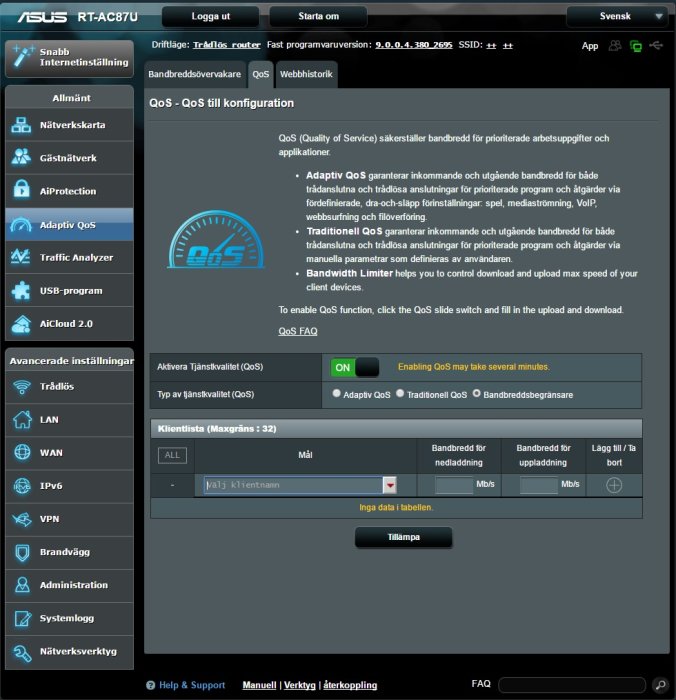The height and width of the screenshot is (700, 676).
Task: Open the Traffic Analyzer menu item
Action: pos(69,257)
